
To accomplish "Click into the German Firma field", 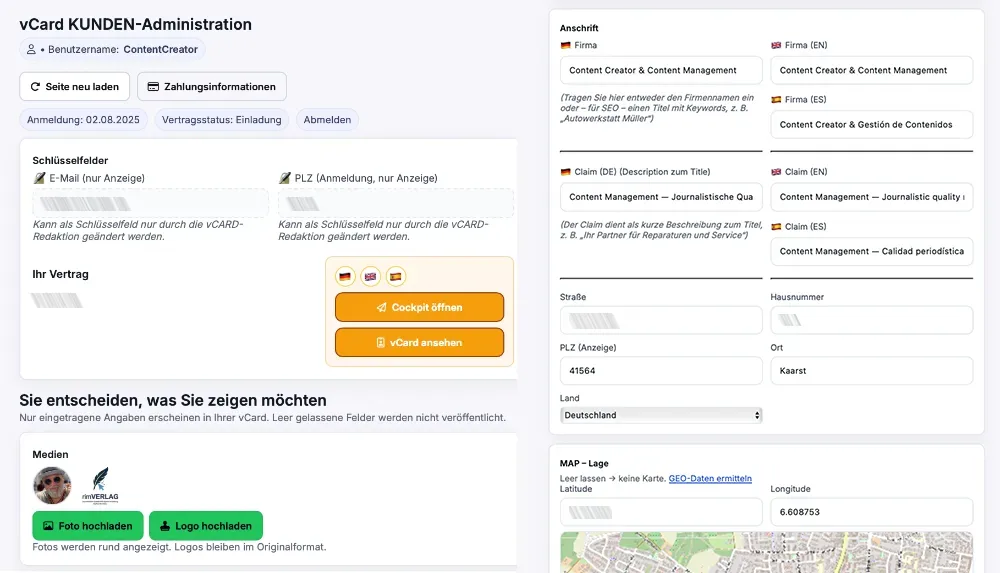I will 661,71.
